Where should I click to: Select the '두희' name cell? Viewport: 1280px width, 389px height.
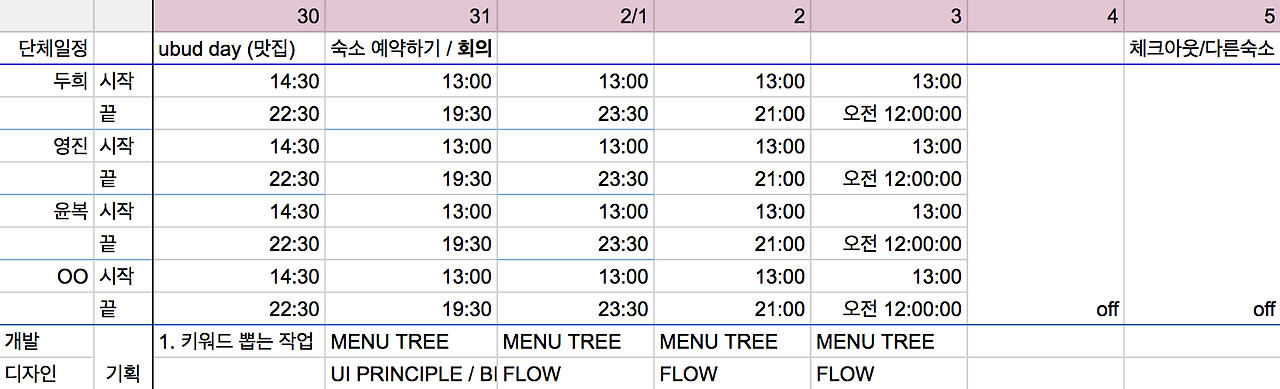pos(47,82)
